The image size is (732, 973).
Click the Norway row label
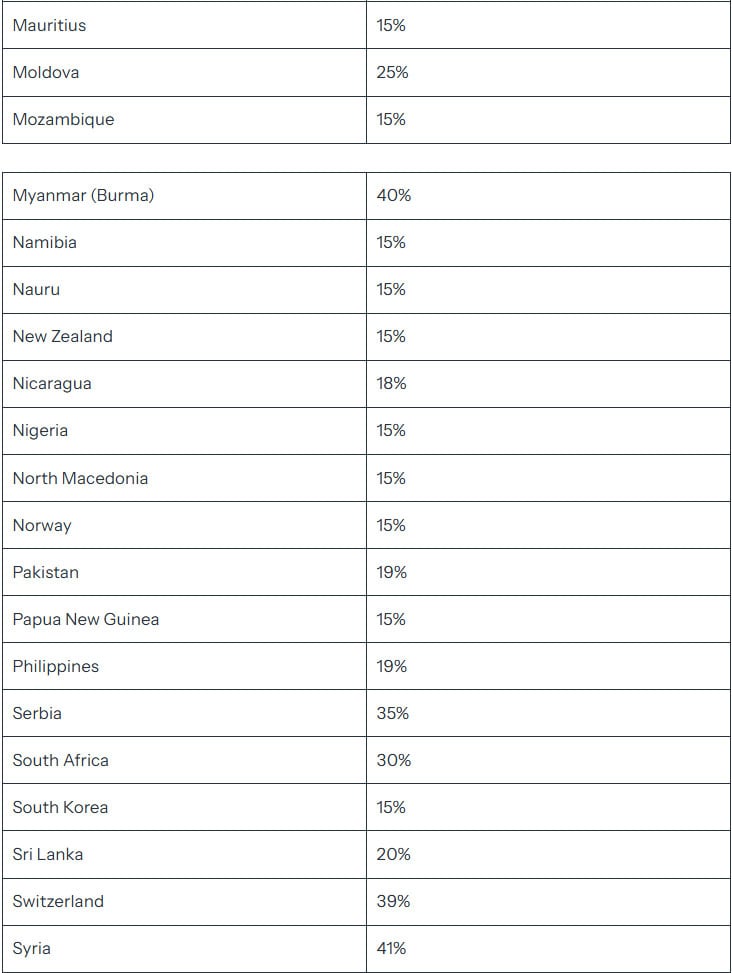click(x=42, y=525)
